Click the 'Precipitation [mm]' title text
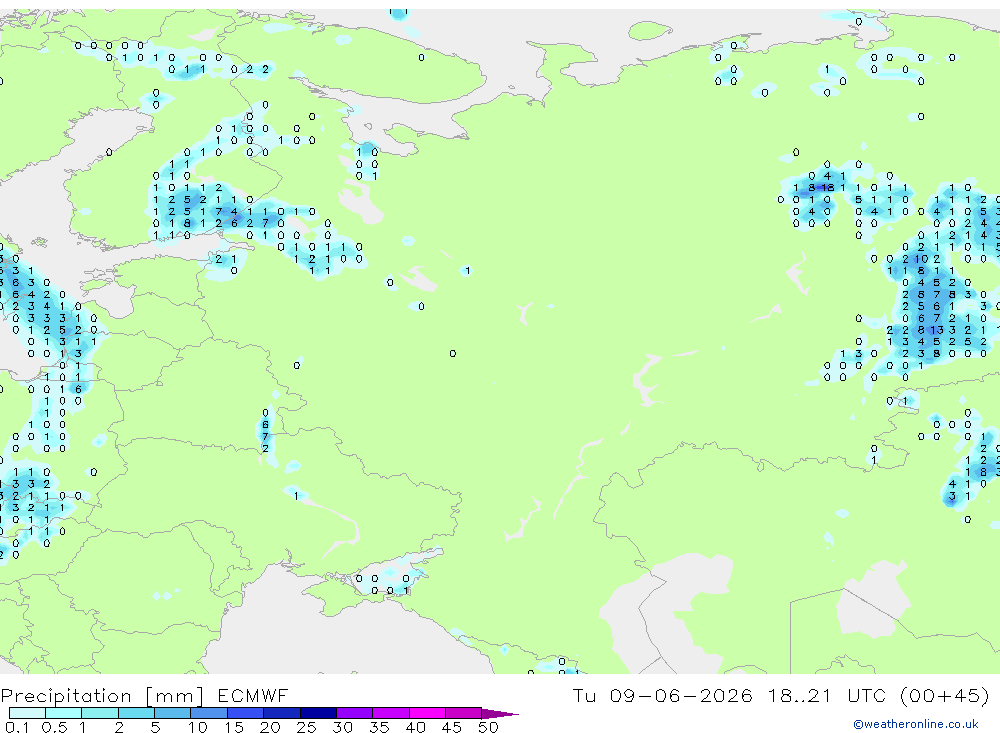Viewport: 1000px width, 733px height. click(x=103, y=696)
